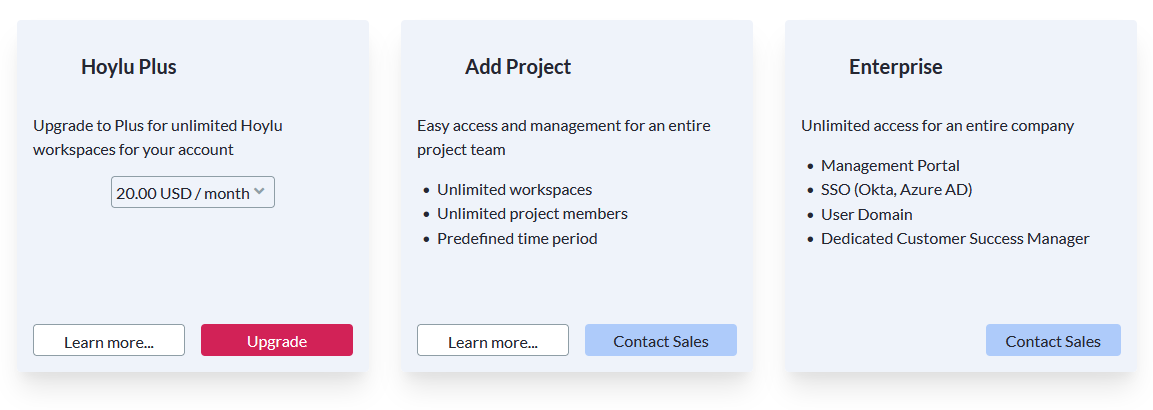Open Learn more on the Add Project card
This screenshot has height=410, width=1153.
[493, 341]
